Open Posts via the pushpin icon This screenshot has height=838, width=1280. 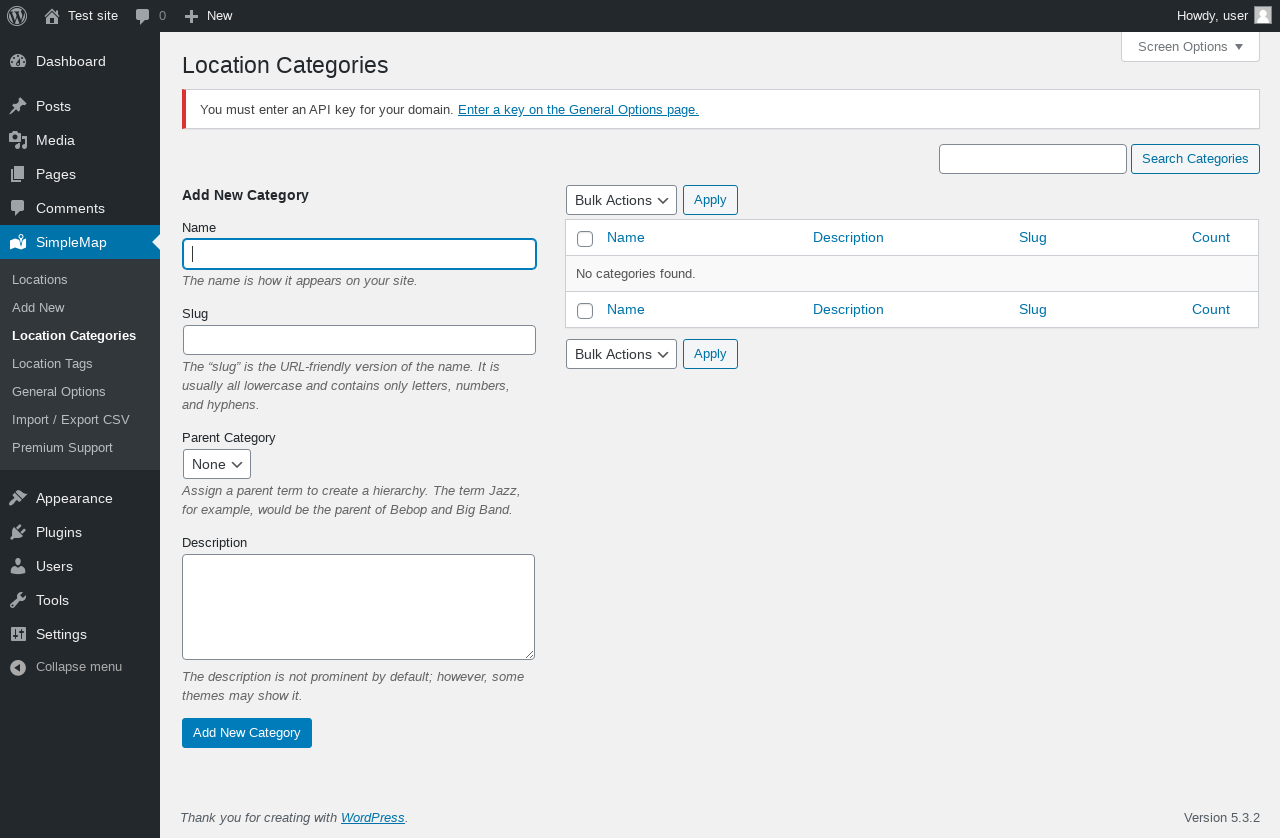click(x=18, y=106)
